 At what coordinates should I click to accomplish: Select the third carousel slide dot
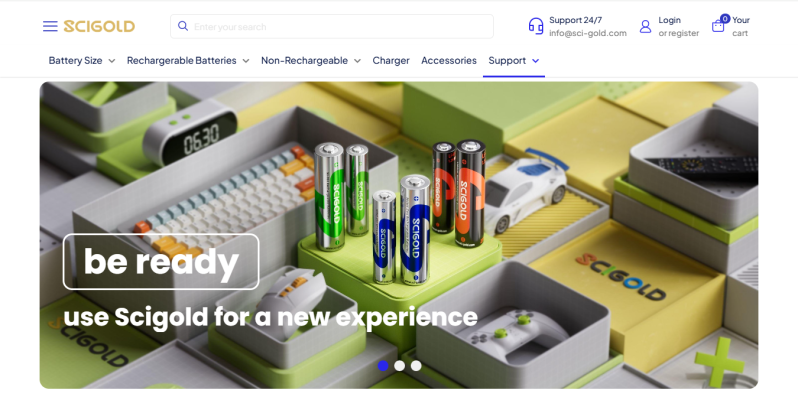coord(416,365)
